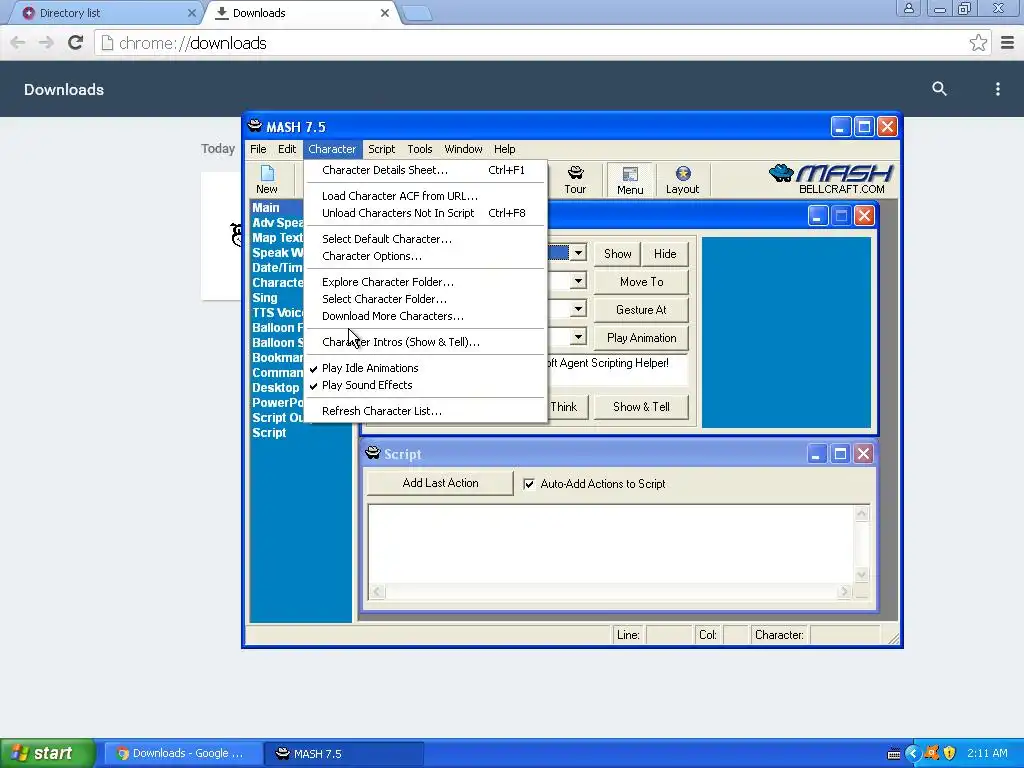Click Add Last Action button
The image size is (1024, 768).
click(440, 483)
